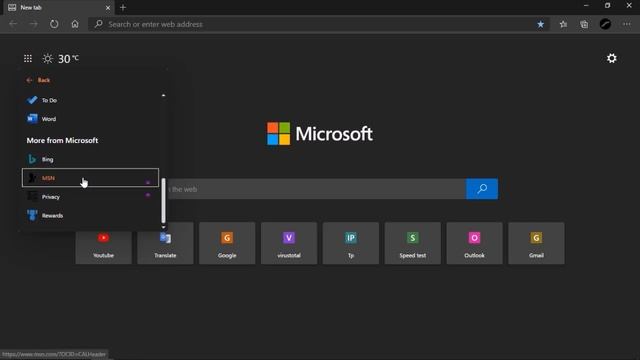Image resolution: width=640 pixels, height=360 pixels.
Task: Open Privacy from the menu
Action: [x=90, y=197]
